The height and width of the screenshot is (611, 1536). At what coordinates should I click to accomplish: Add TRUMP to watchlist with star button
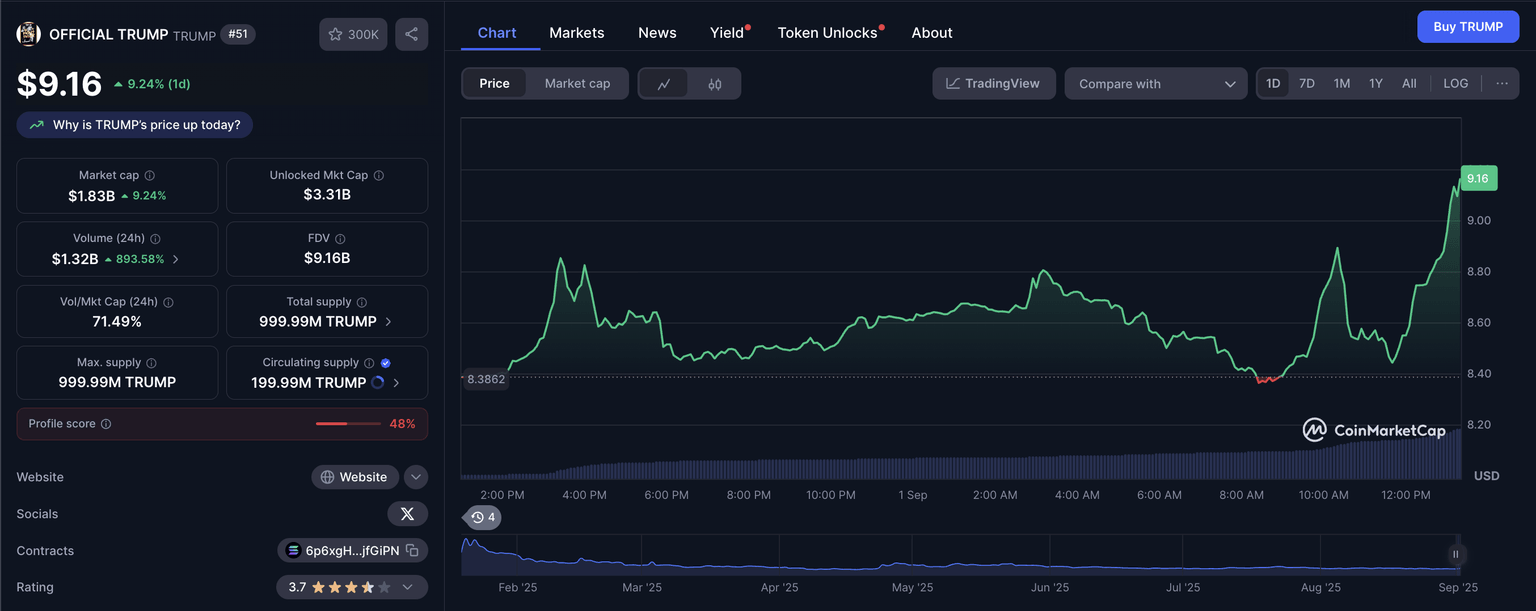click(x=353, y=34)
